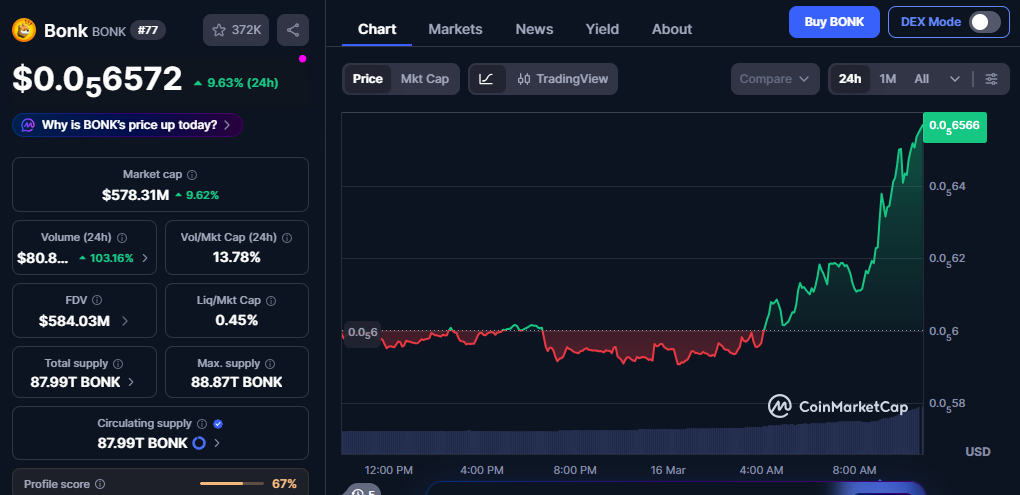
Task: Select the line chart type icon
Action: coord(487,79)
